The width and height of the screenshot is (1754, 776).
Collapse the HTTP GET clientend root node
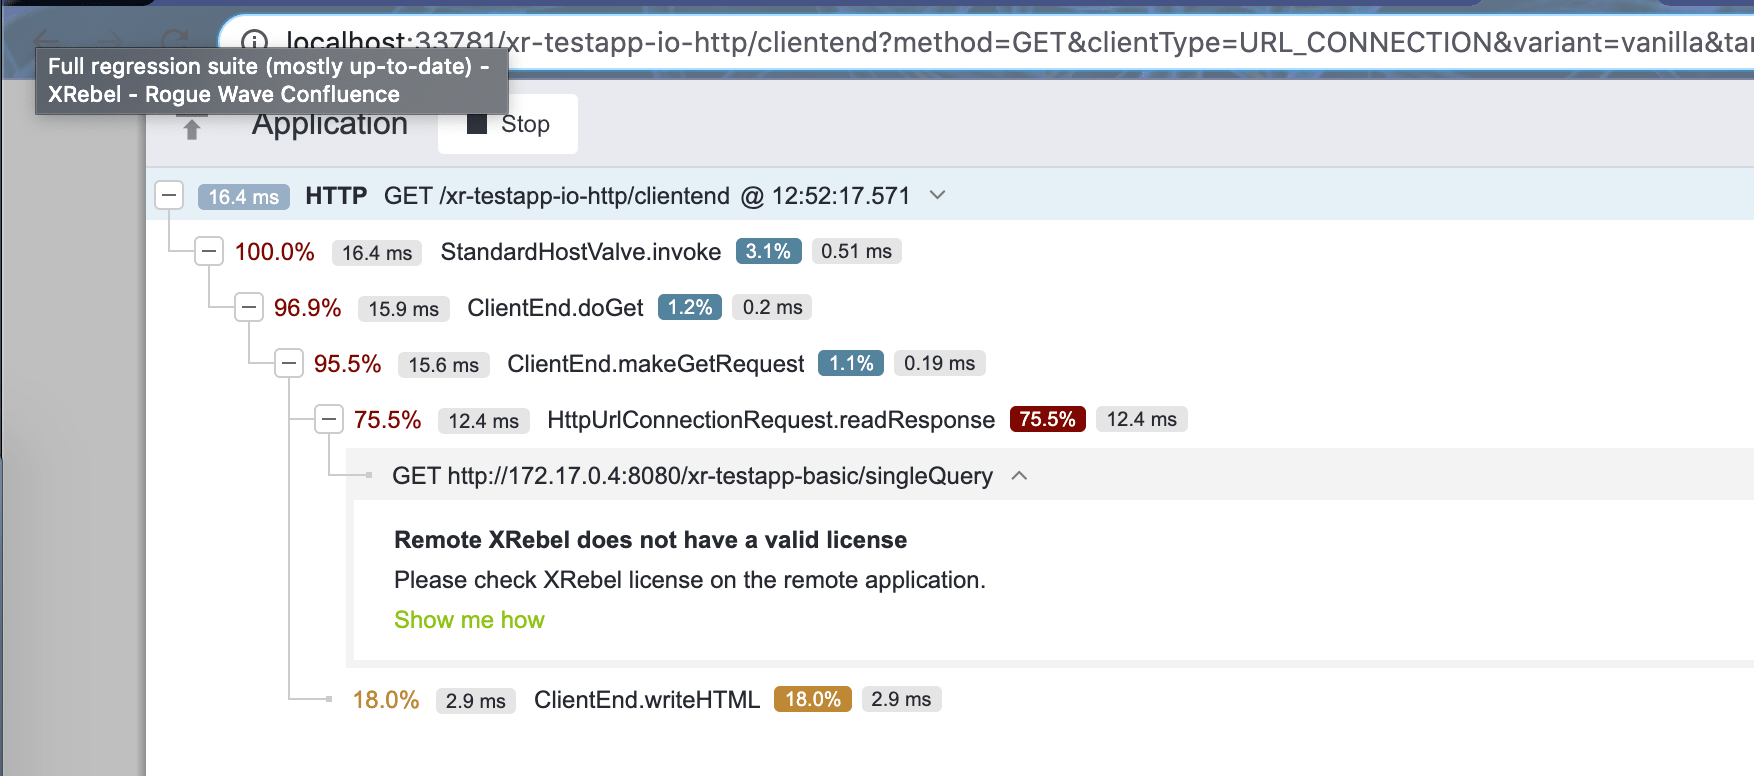point(170,195)
